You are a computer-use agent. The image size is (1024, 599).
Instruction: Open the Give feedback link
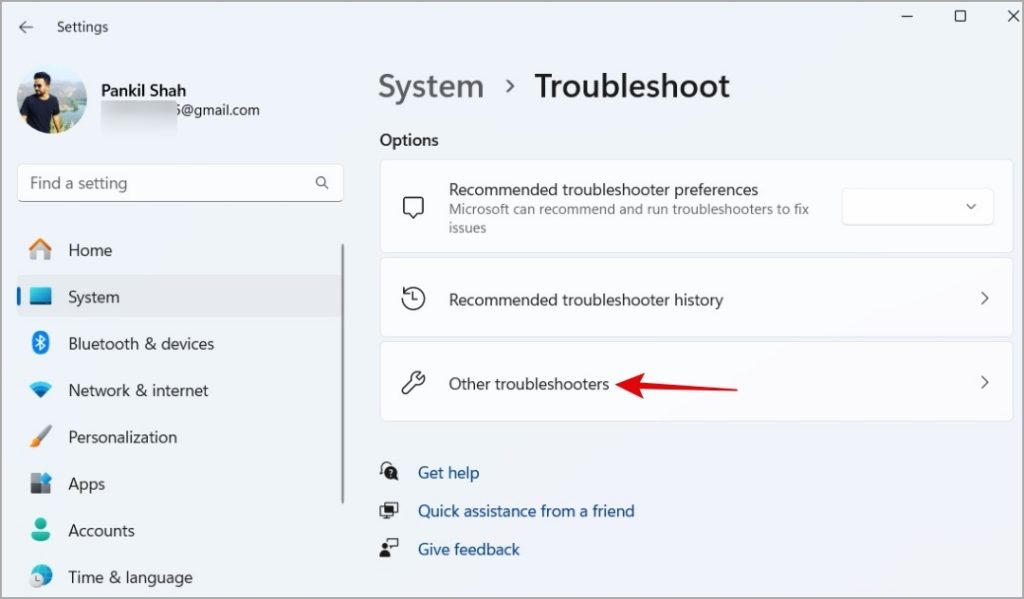[469, 549]
